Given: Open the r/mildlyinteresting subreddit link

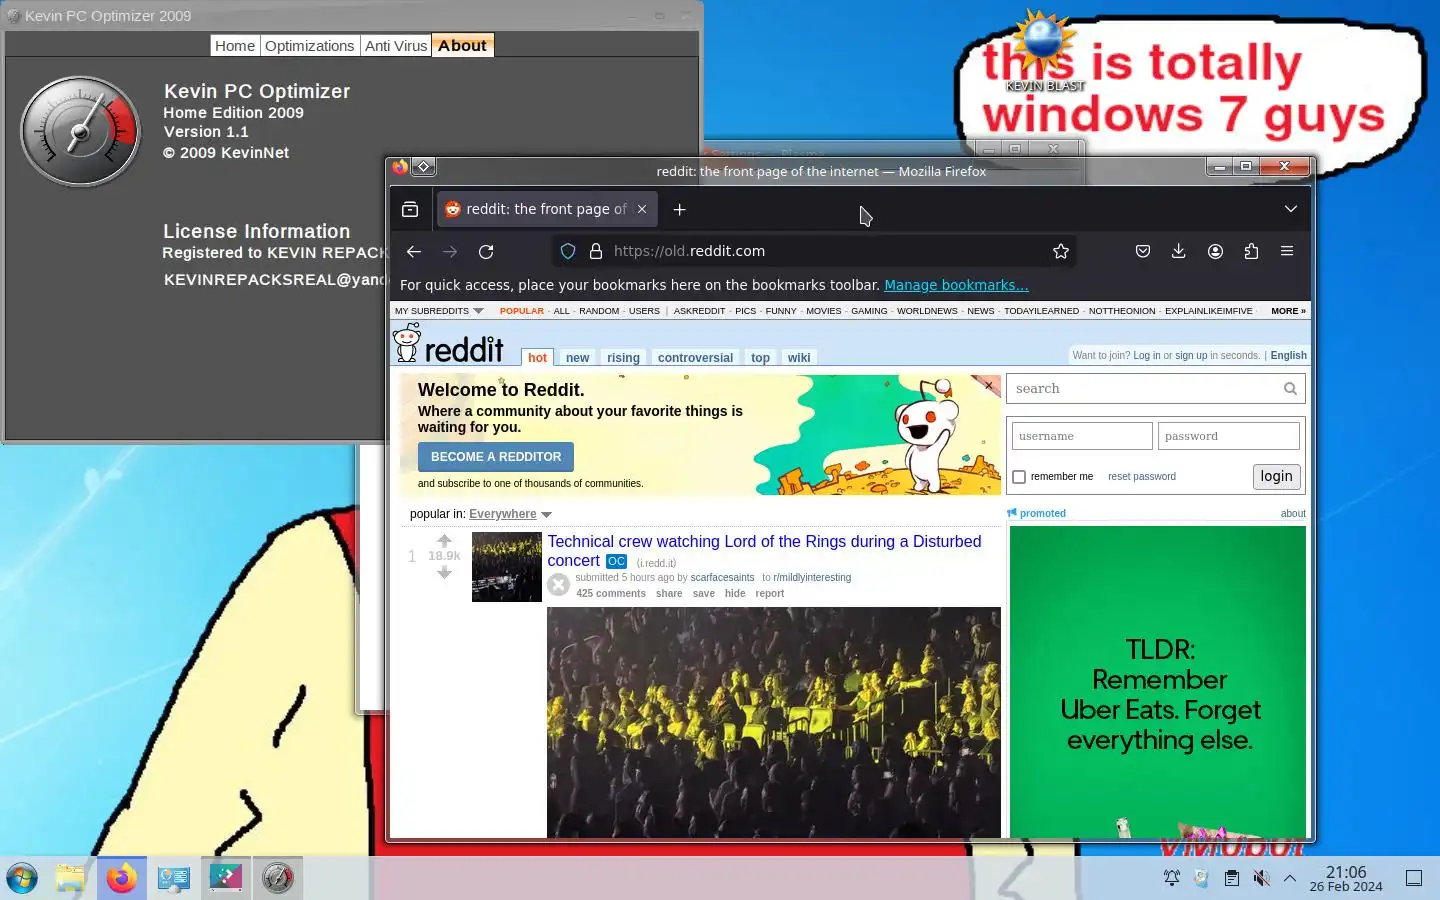Looking at the screenshot, I should 812,578.
